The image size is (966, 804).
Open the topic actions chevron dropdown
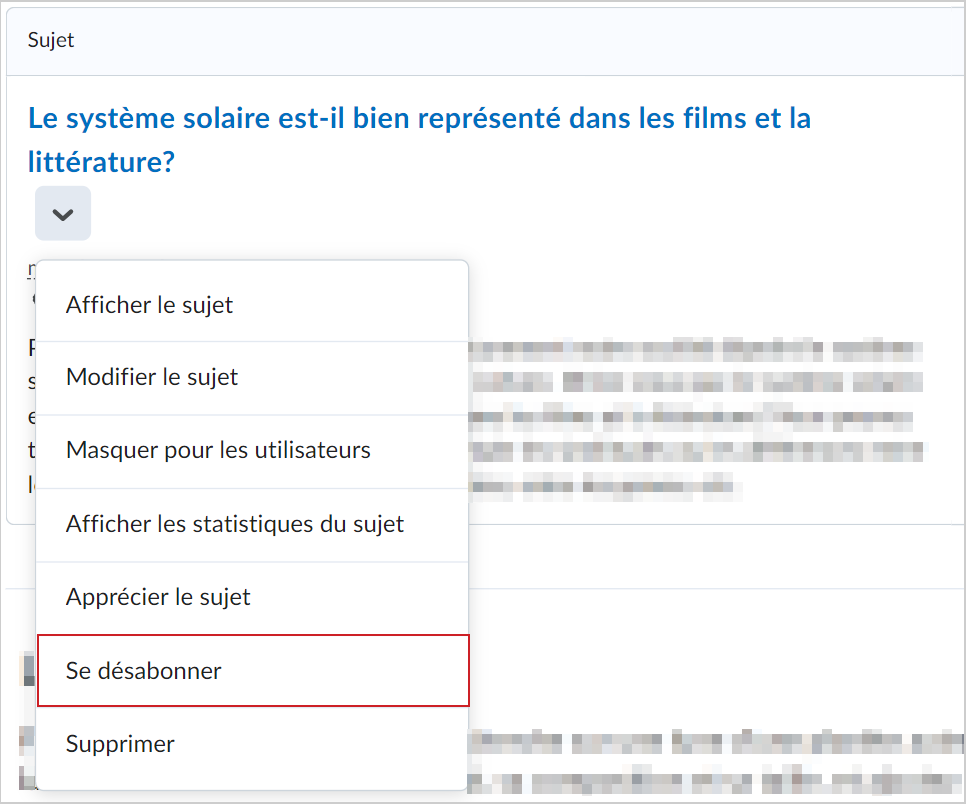tap(63, 214)
